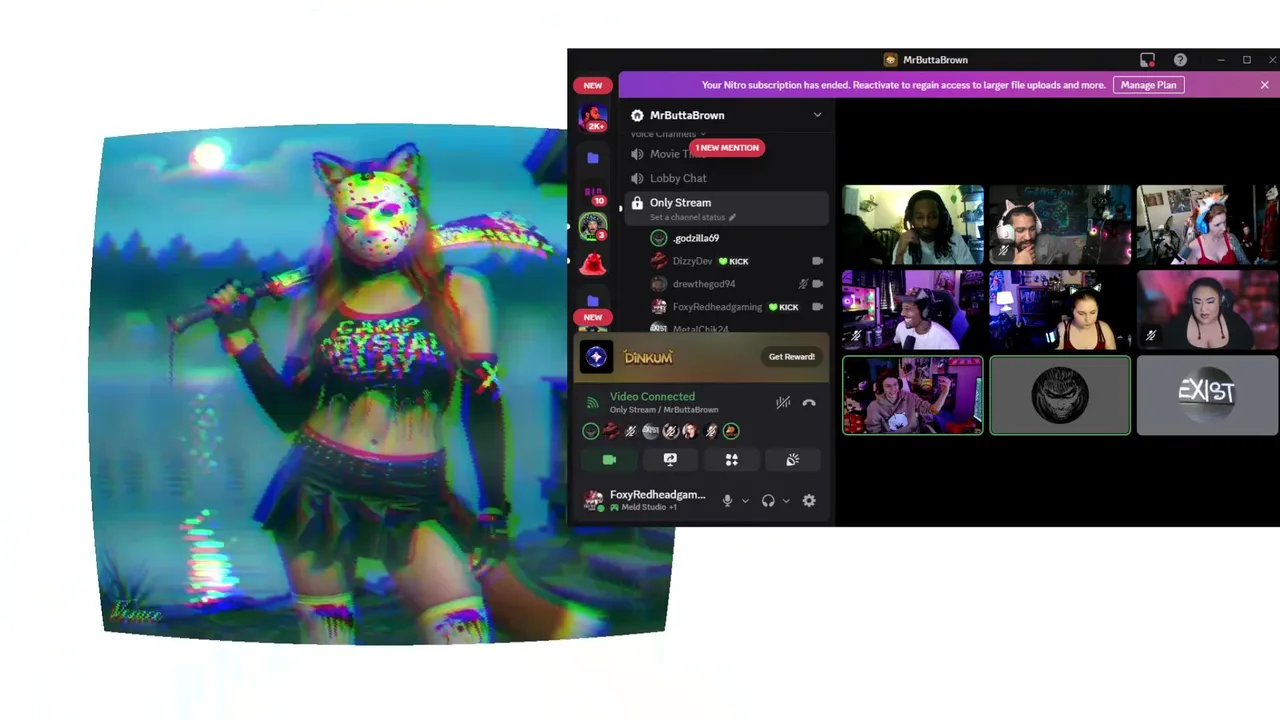
Task: Click Video Connected status text
Action: pyautogui.click(x=652, y=397)
